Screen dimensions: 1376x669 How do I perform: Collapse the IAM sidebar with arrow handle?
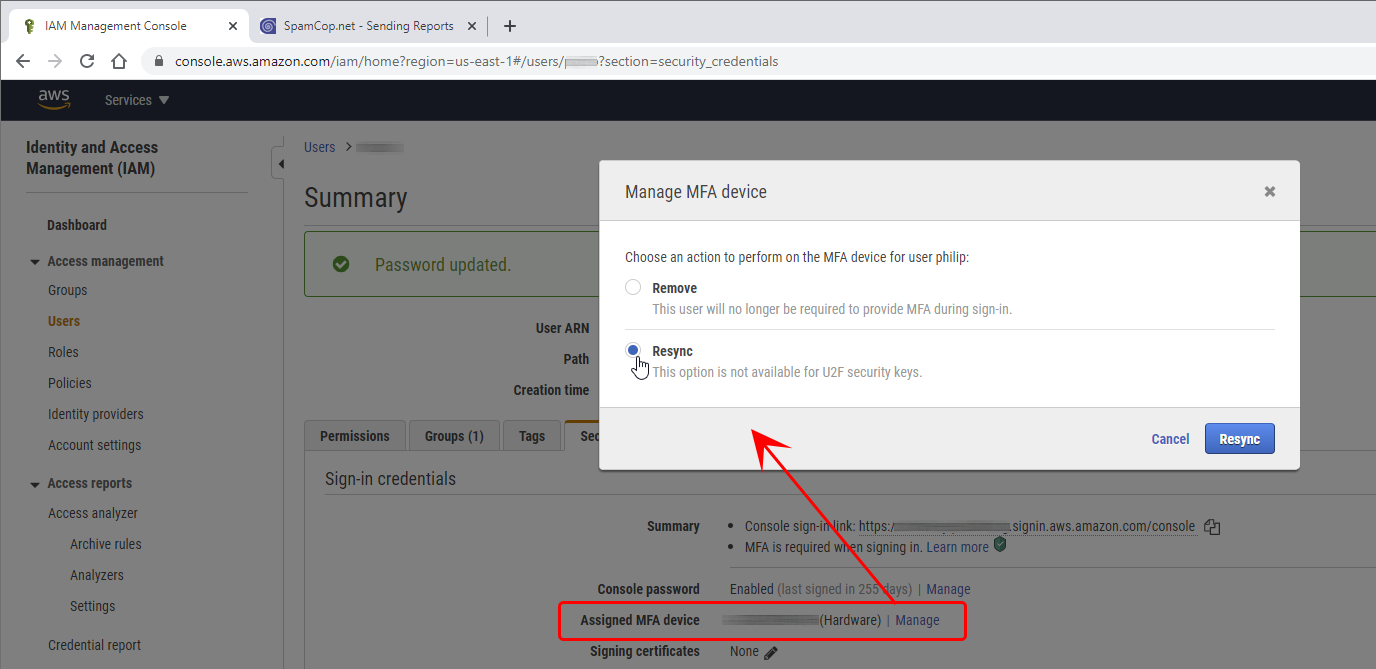(280, 164)
